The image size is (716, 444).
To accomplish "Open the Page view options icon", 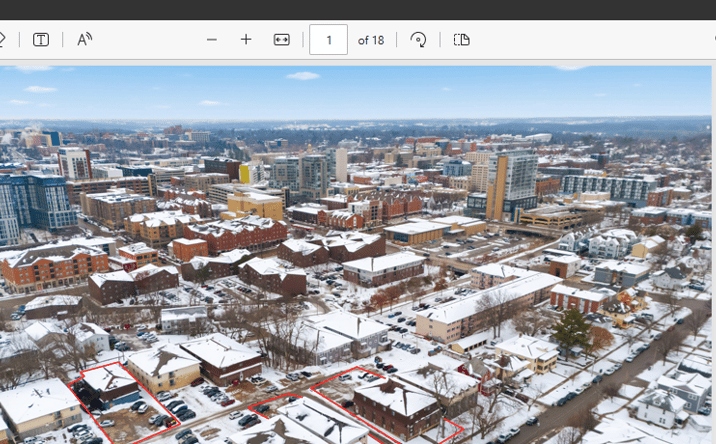I will [x=462, y=40].
